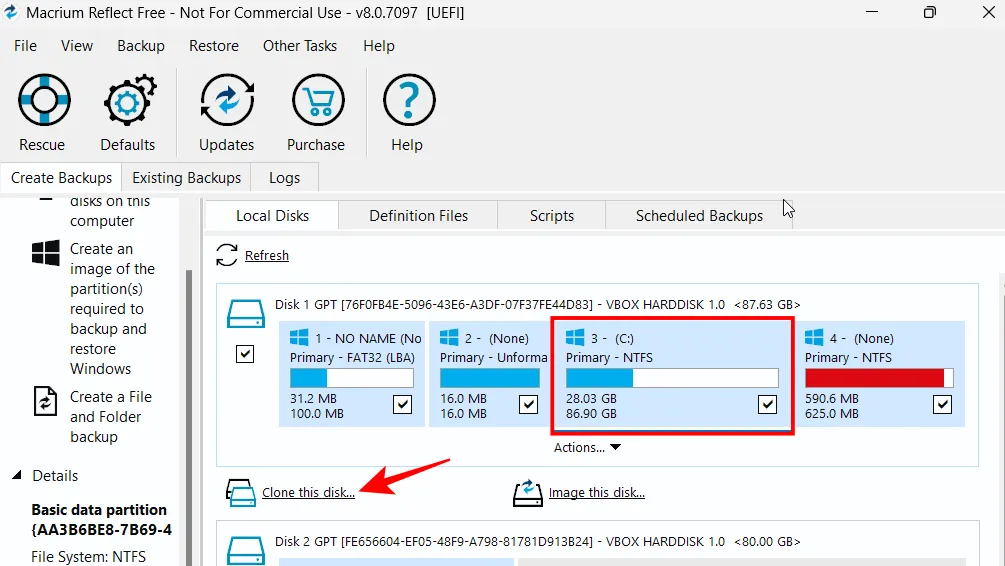This screenshot has height=566, width=1005.
Task: Click partition 1 FAT32 usage bar
Action: pyautogui.click(x=352, y=378)
